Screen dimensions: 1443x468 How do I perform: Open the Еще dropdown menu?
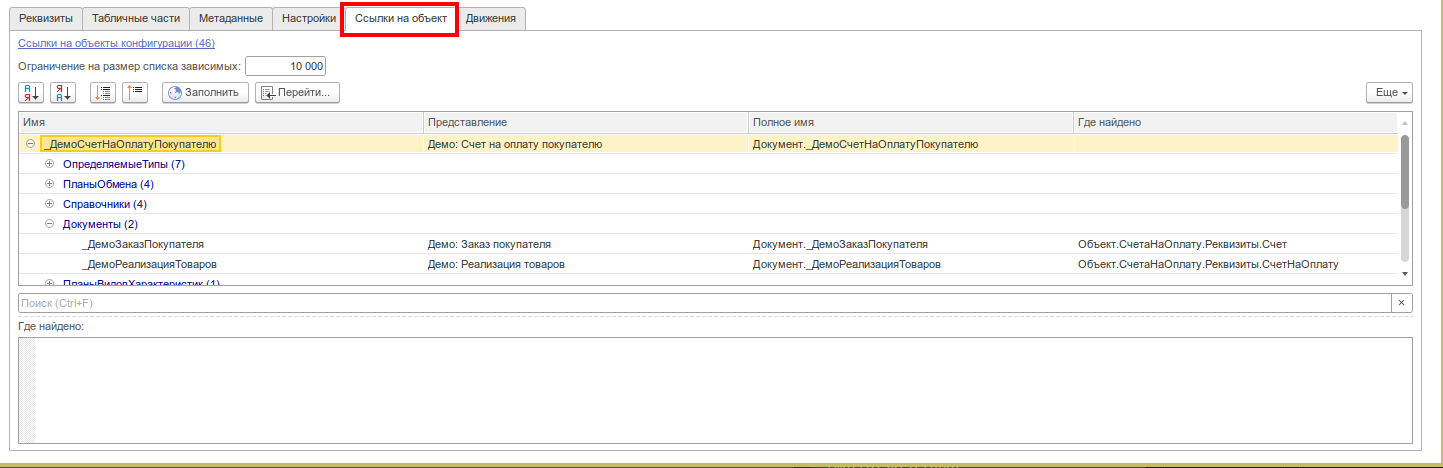pyautogui.click(x=1389, y=93)
